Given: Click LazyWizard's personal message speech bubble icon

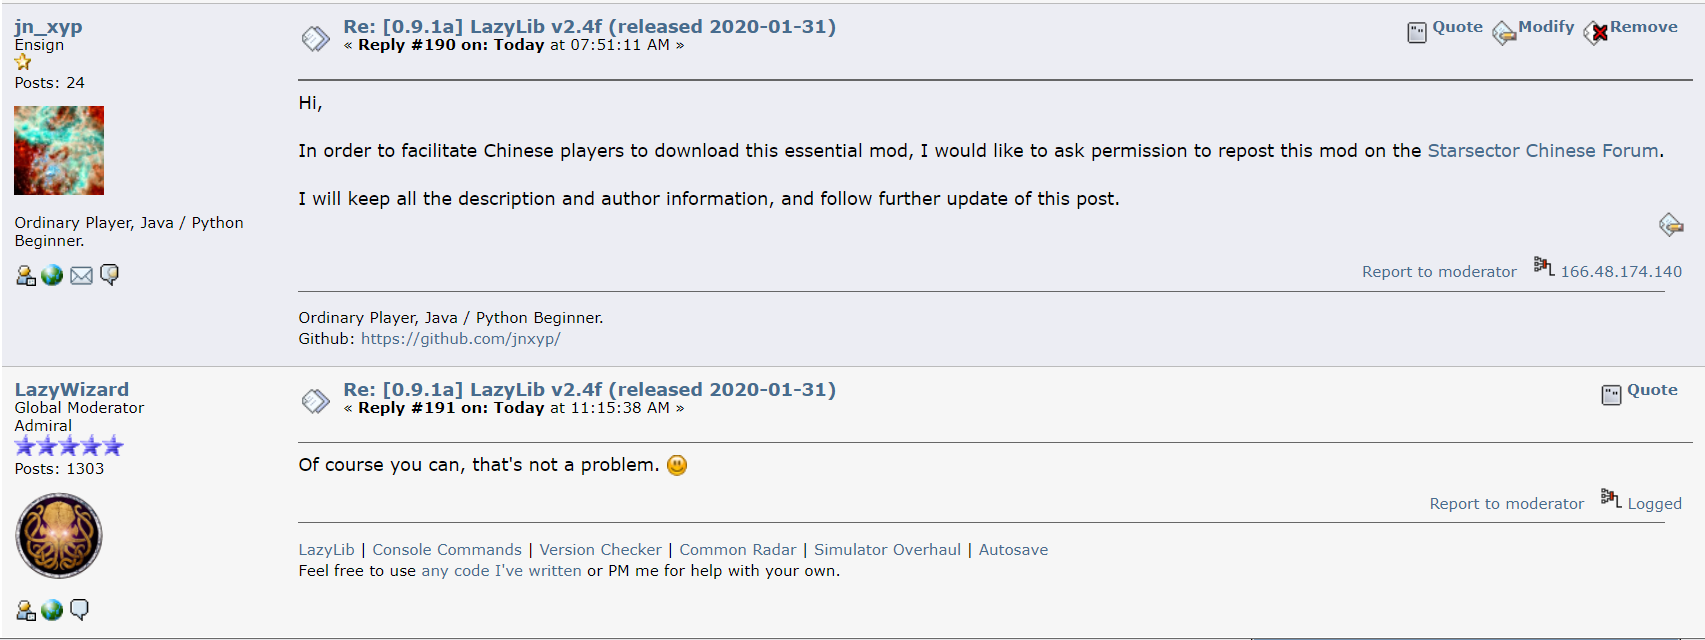Looking at the screenshot, I should (79, 609).
